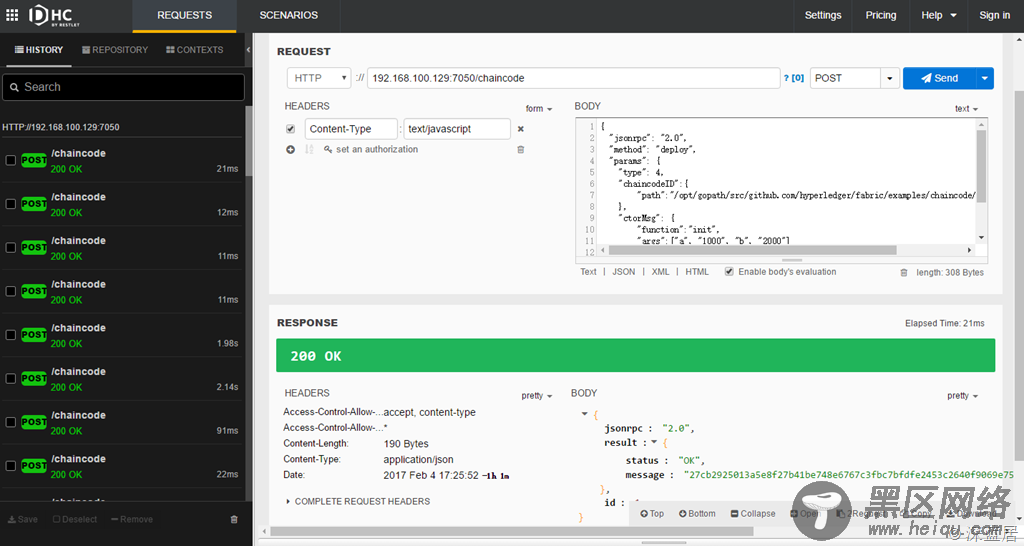Viewport: 1024px width, 546px height.
Task: Change response body pretty dropdown
Action: tap(963, 396)
